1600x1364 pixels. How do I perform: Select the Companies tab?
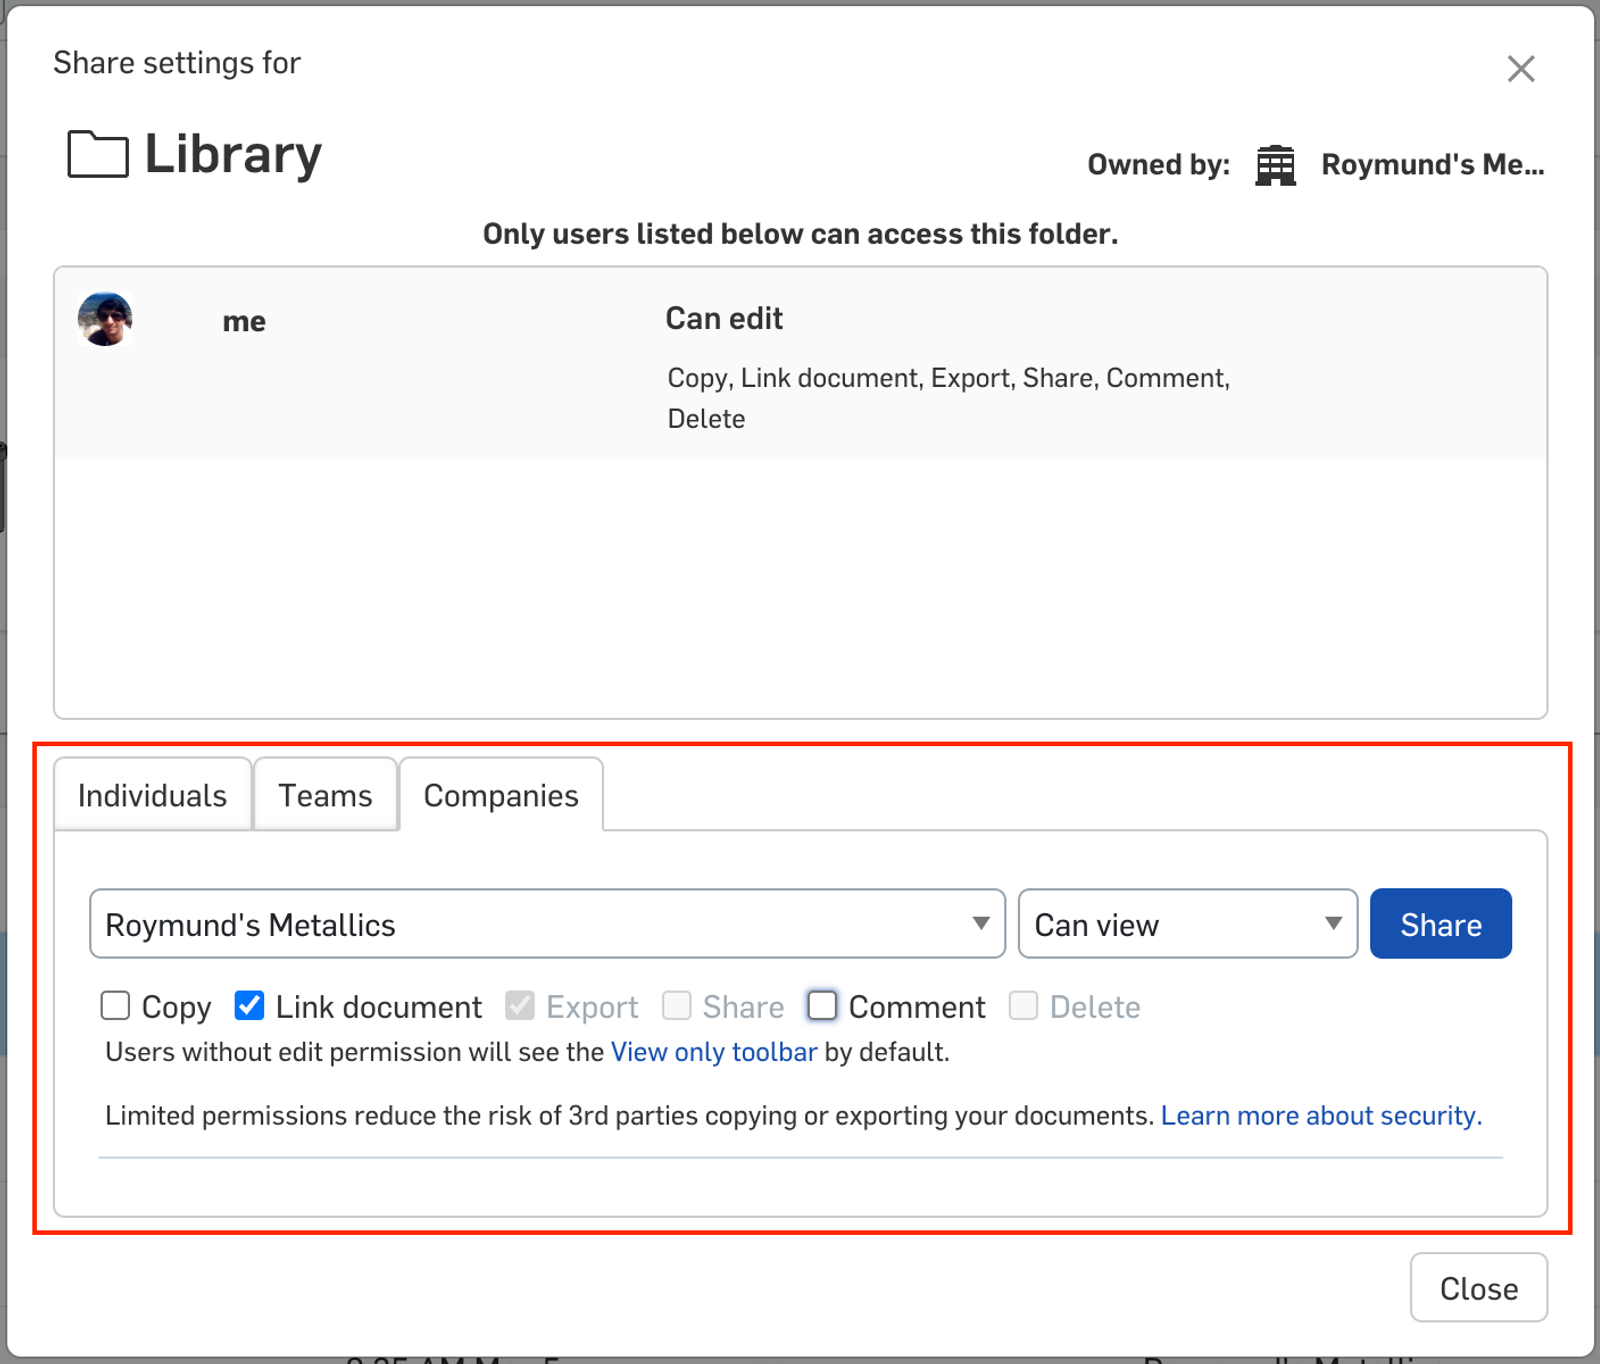click(x=501, y=795)
